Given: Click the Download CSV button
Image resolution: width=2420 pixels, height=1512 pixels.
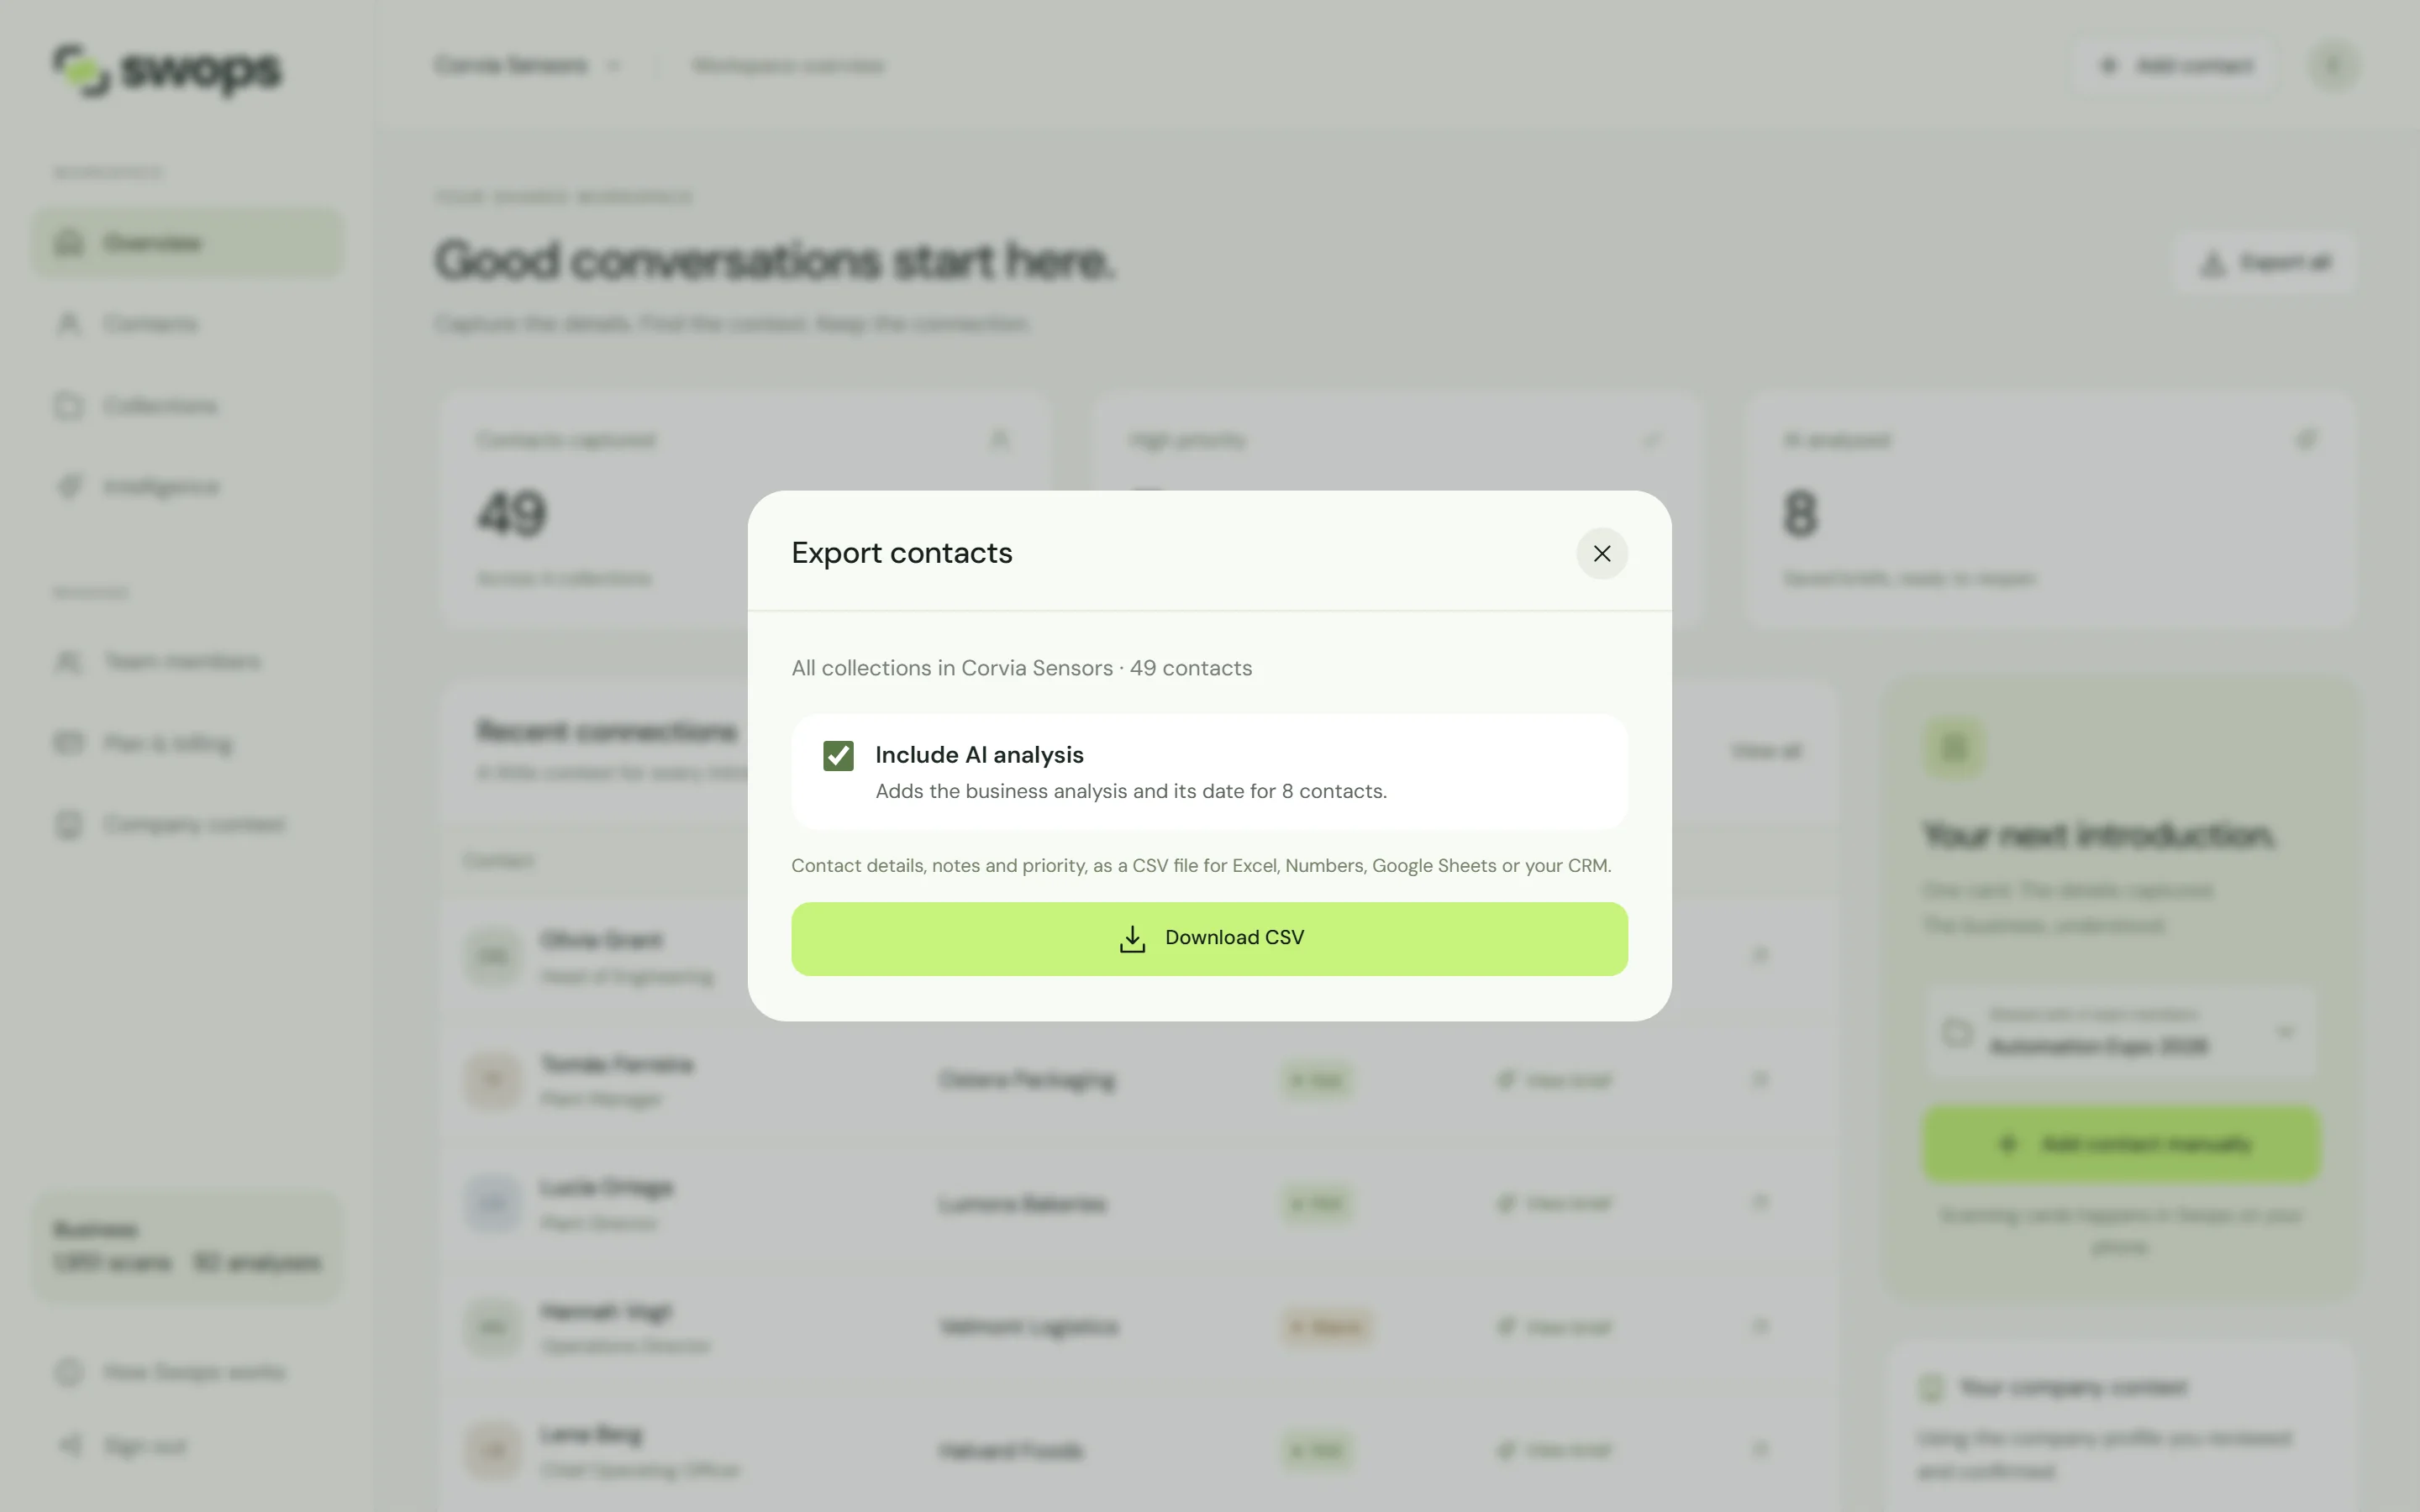Looking at the screenshot, I should (x=1209, y=939).
